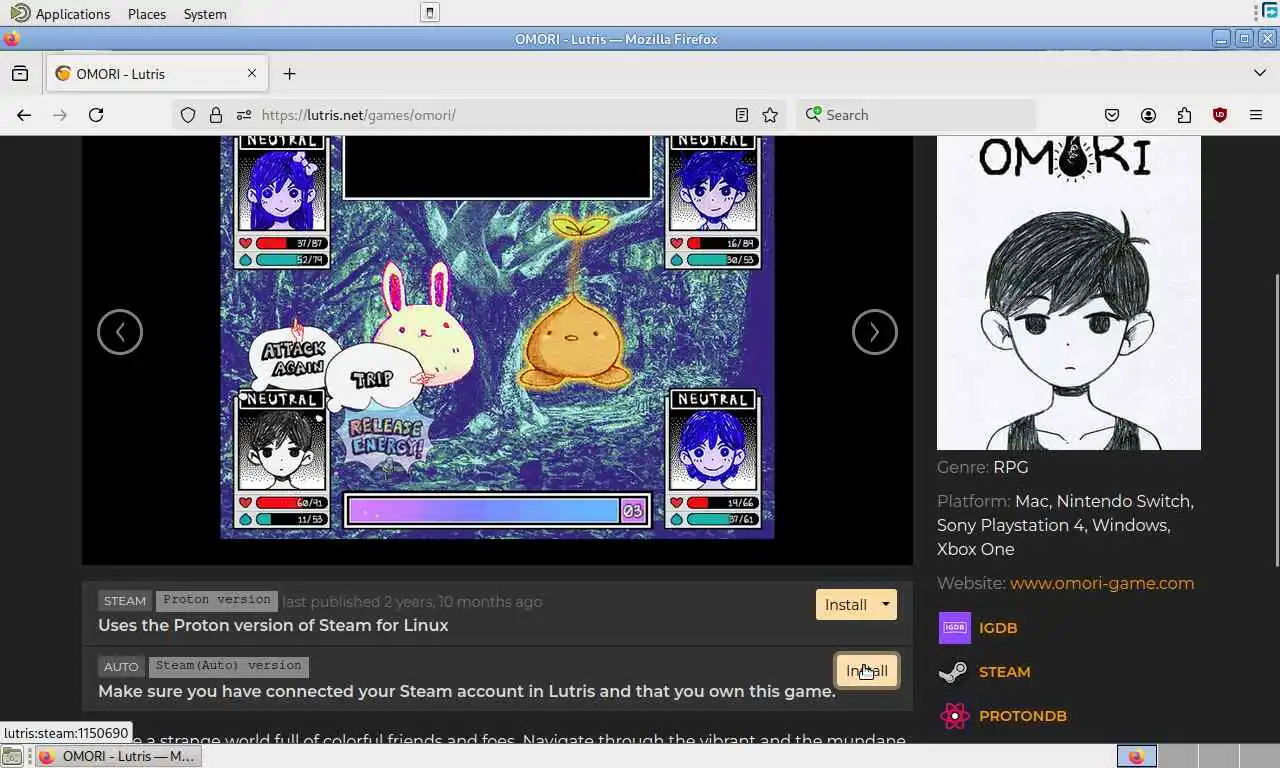Bookmark this page with the star
1280x768 pixels.
770,115
